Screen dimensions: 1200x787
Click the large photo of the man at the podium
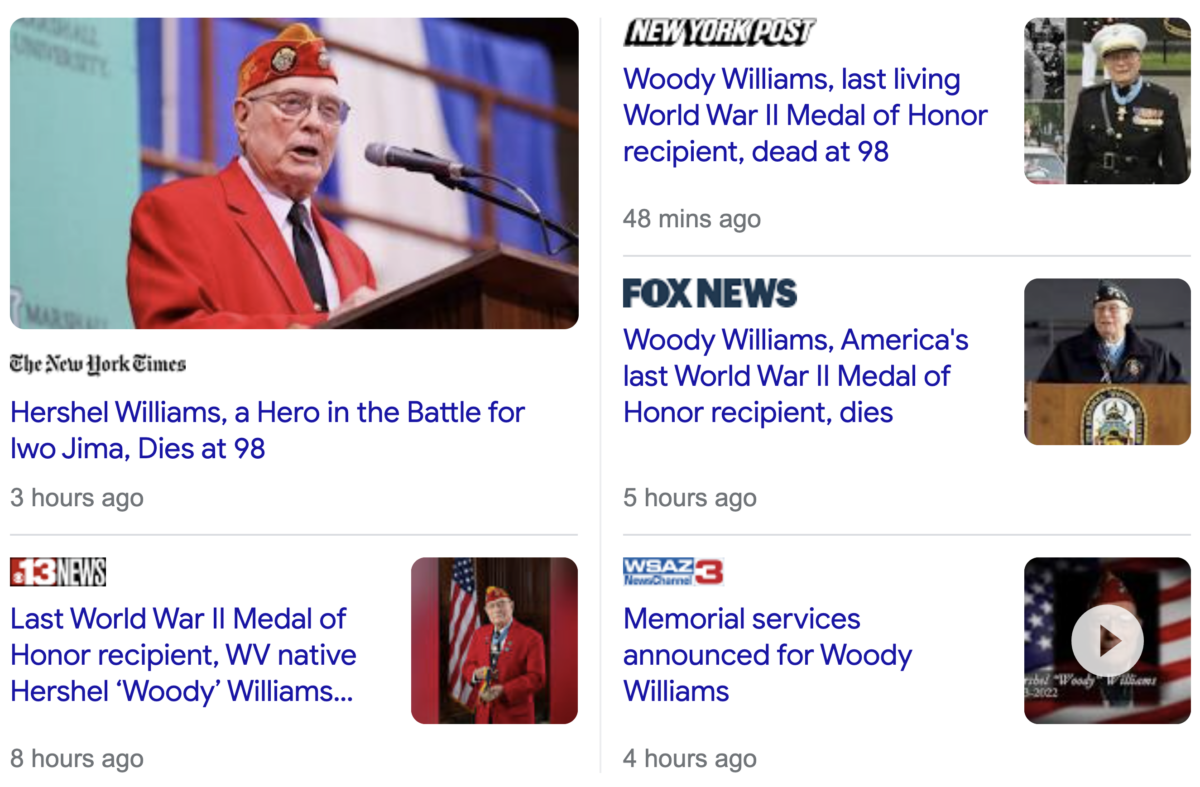(294, 173)
